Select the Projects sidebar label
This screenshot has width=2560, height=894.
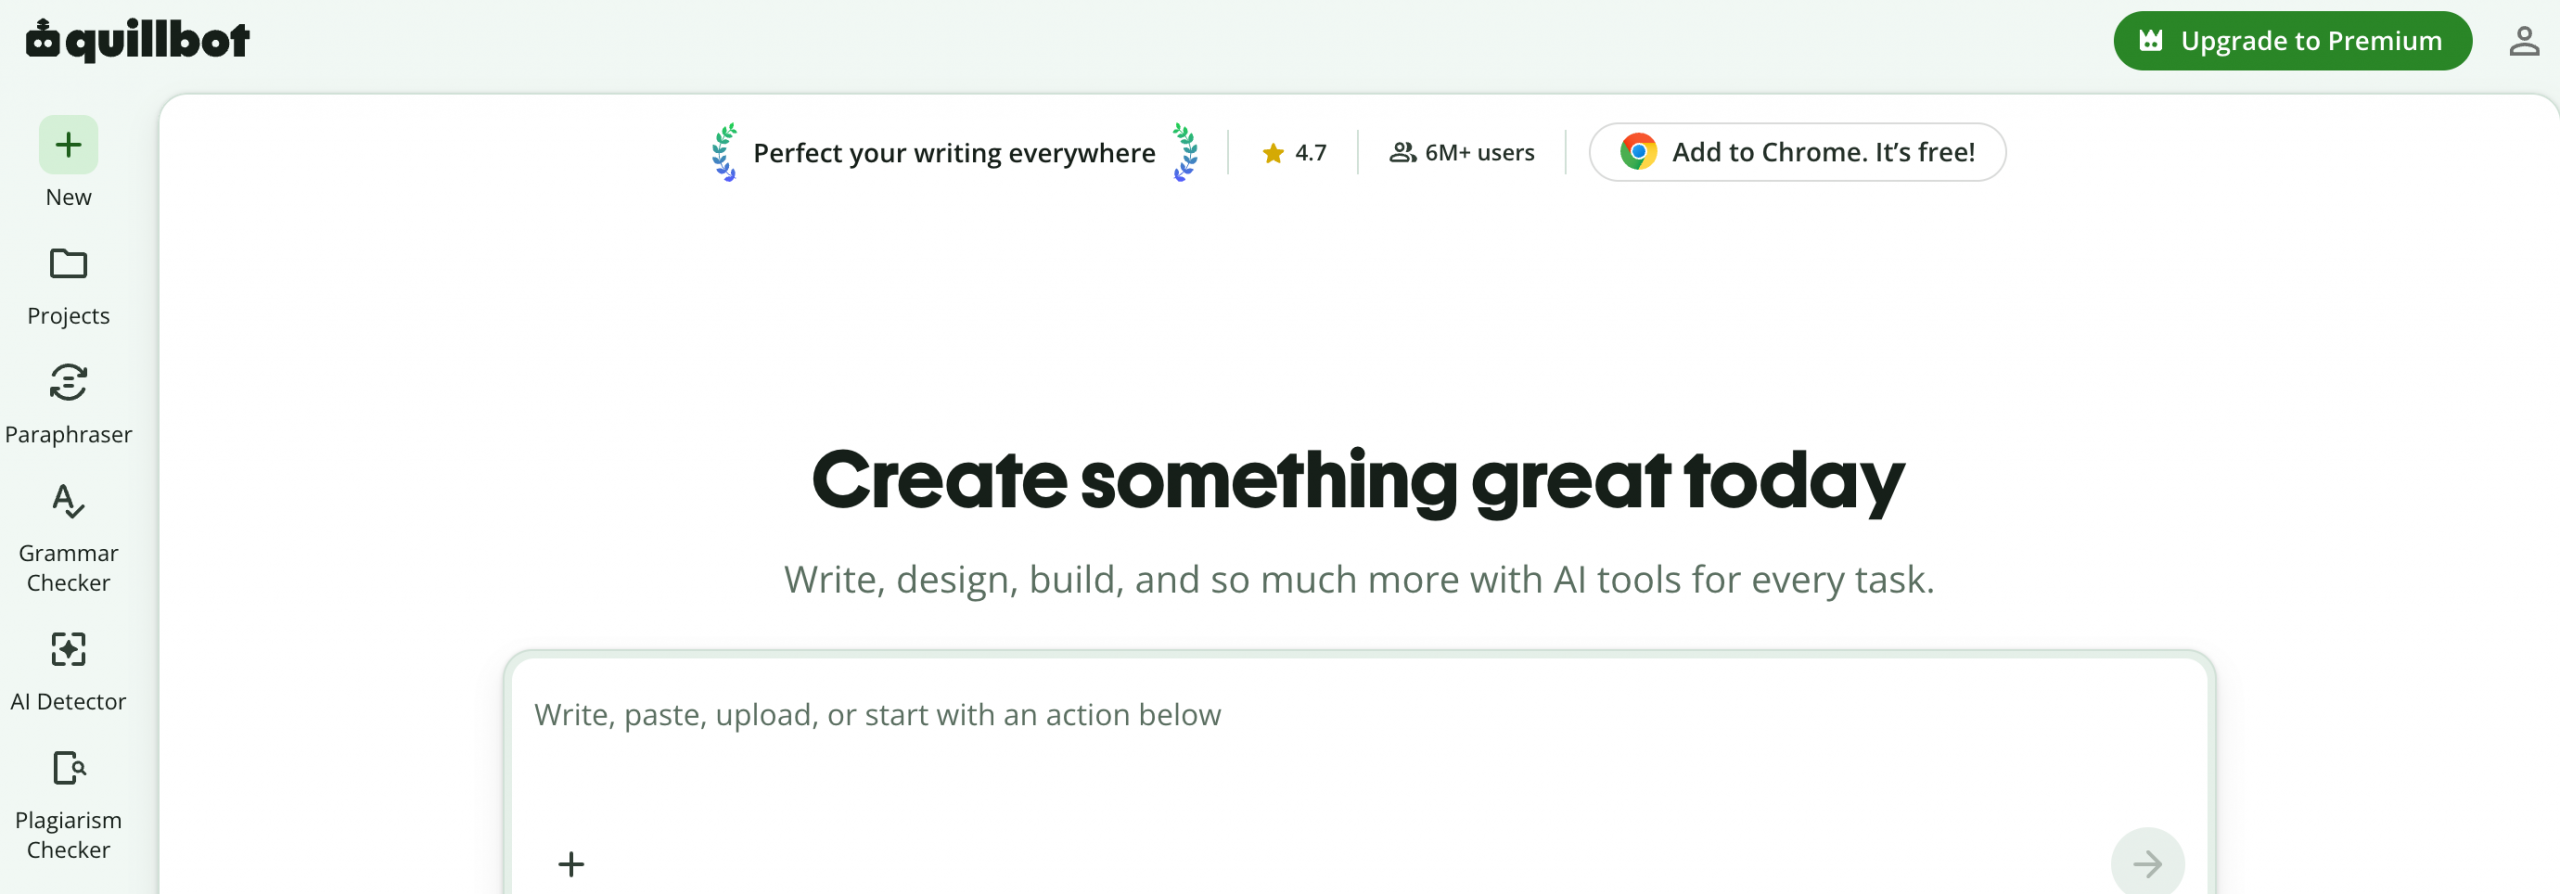pyautogui.click(x=68, y=315)
